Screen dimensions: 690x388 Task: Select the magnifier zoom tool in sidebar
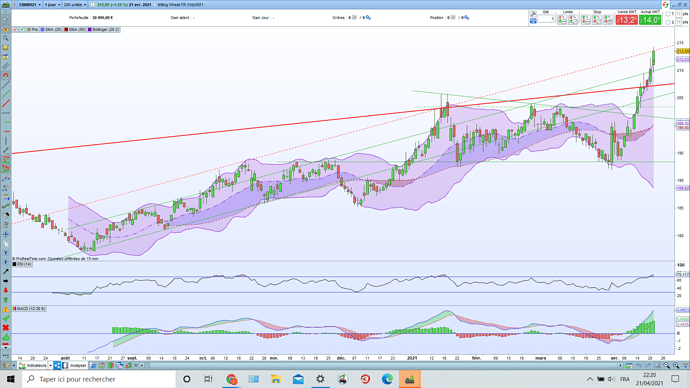6,38
